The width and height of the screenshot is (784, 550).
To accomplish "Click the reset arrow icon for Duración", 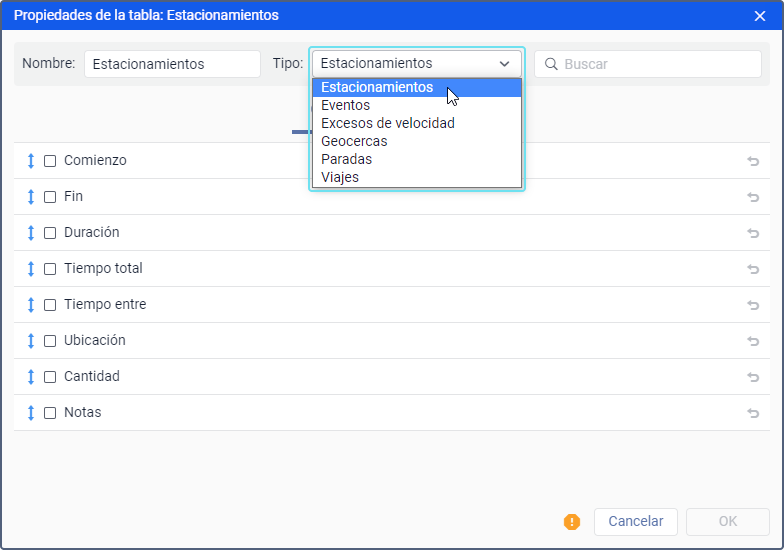I will pyautogui.click(x=753, y=233).
